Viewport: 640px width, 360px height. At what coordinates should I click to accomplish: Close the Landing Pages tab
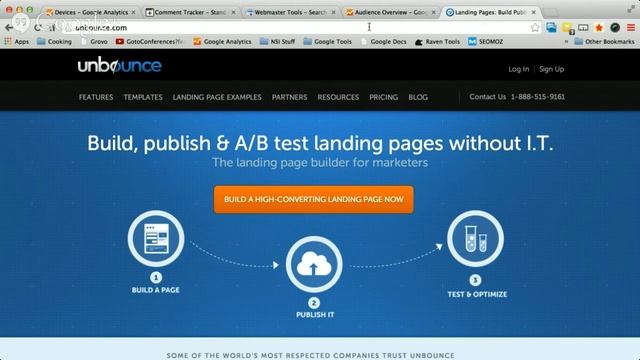(533, 12)
